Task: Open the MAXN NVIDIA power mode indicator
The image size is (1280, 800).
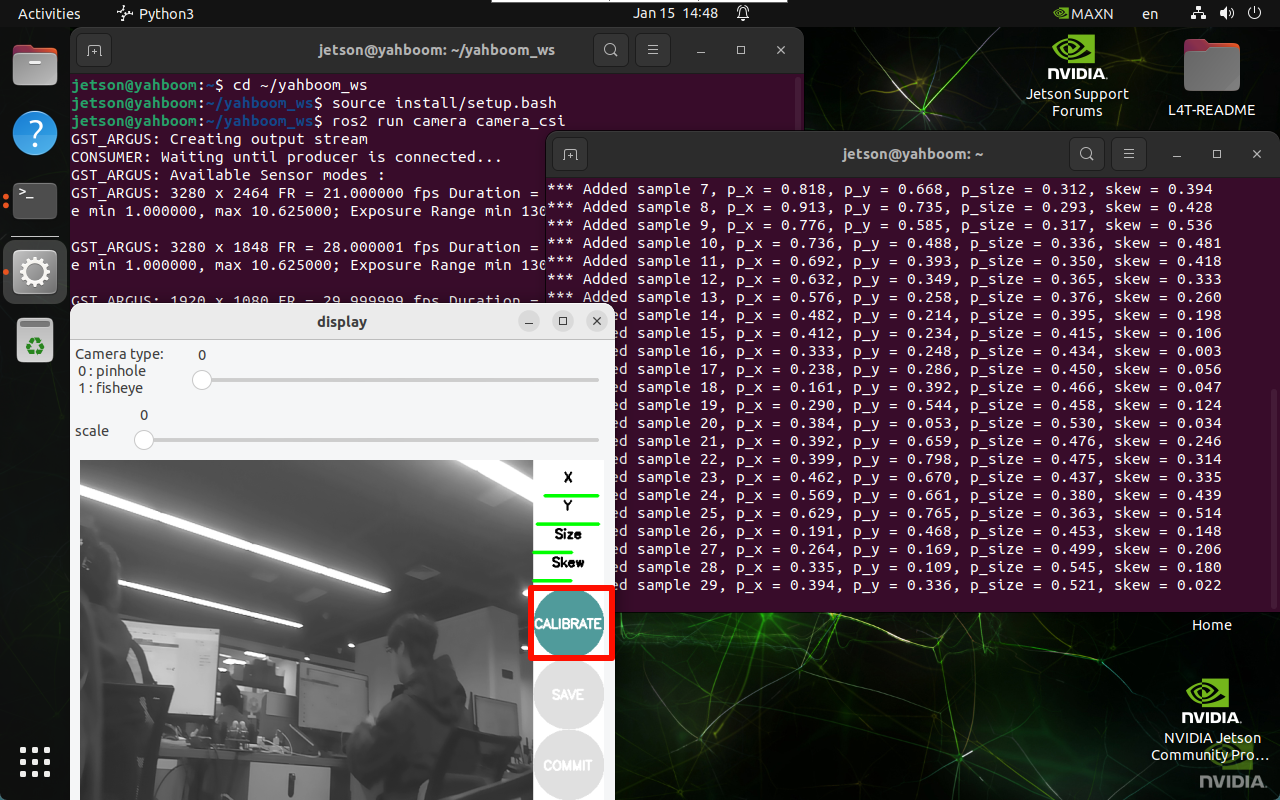Action: click(x=1083, y=14)
